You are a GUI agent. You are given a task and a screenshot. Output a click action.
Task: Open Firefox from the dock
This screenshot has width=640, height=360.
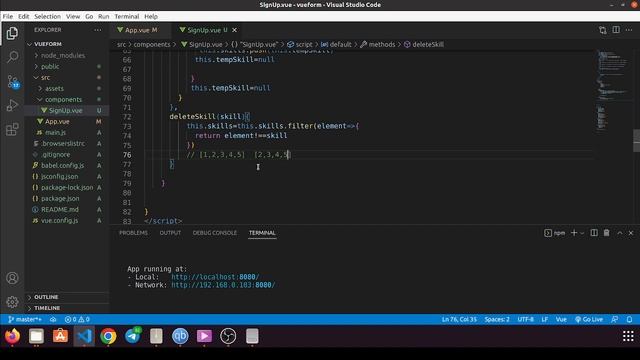tap(12, 336)
